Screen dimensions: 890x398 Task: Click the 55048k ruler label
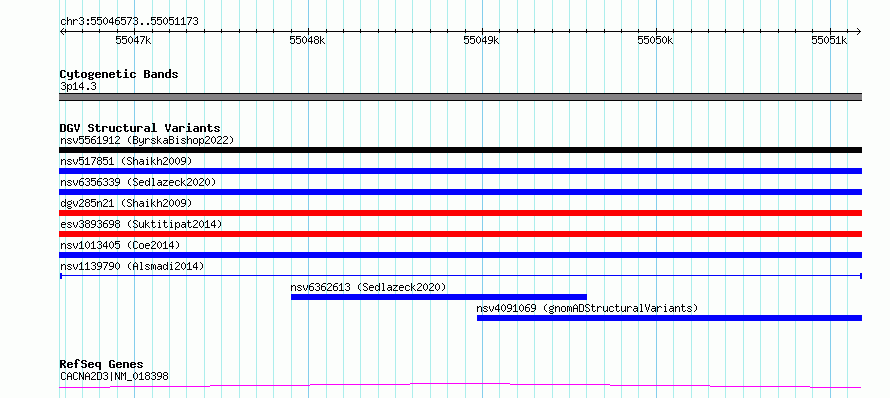[x=307, y=40]
